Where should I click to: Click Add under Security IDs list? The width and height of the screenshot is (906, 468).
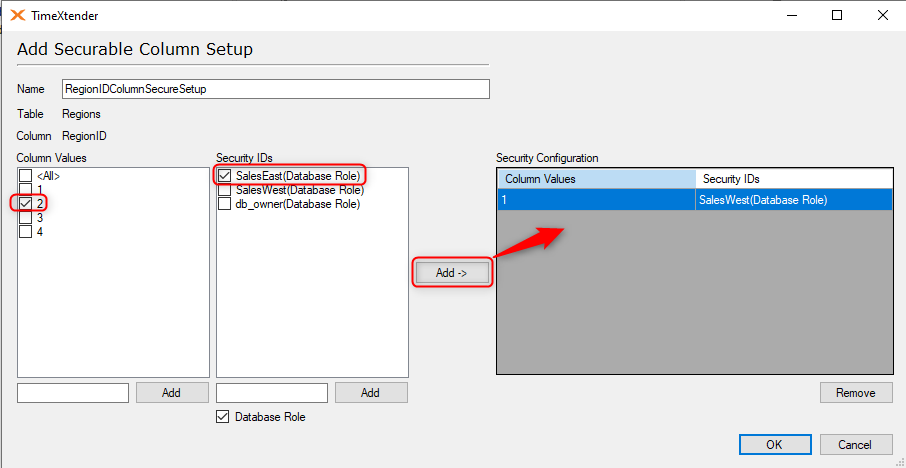click(x=370, y=392)
